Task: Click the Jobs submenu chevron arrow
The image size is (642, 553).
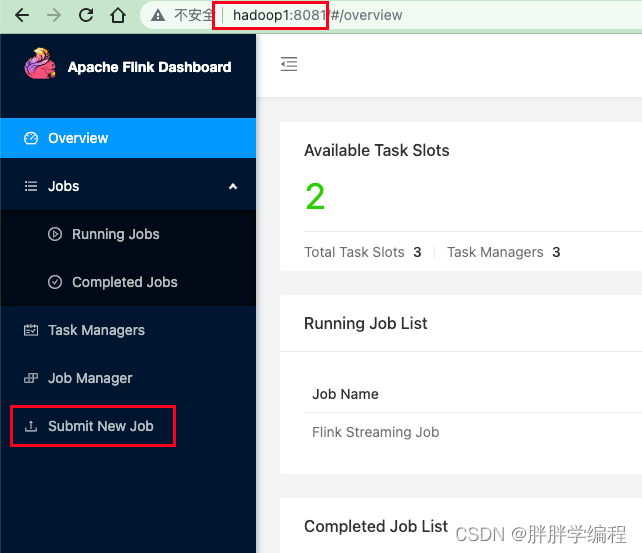Action: (233, 187)
